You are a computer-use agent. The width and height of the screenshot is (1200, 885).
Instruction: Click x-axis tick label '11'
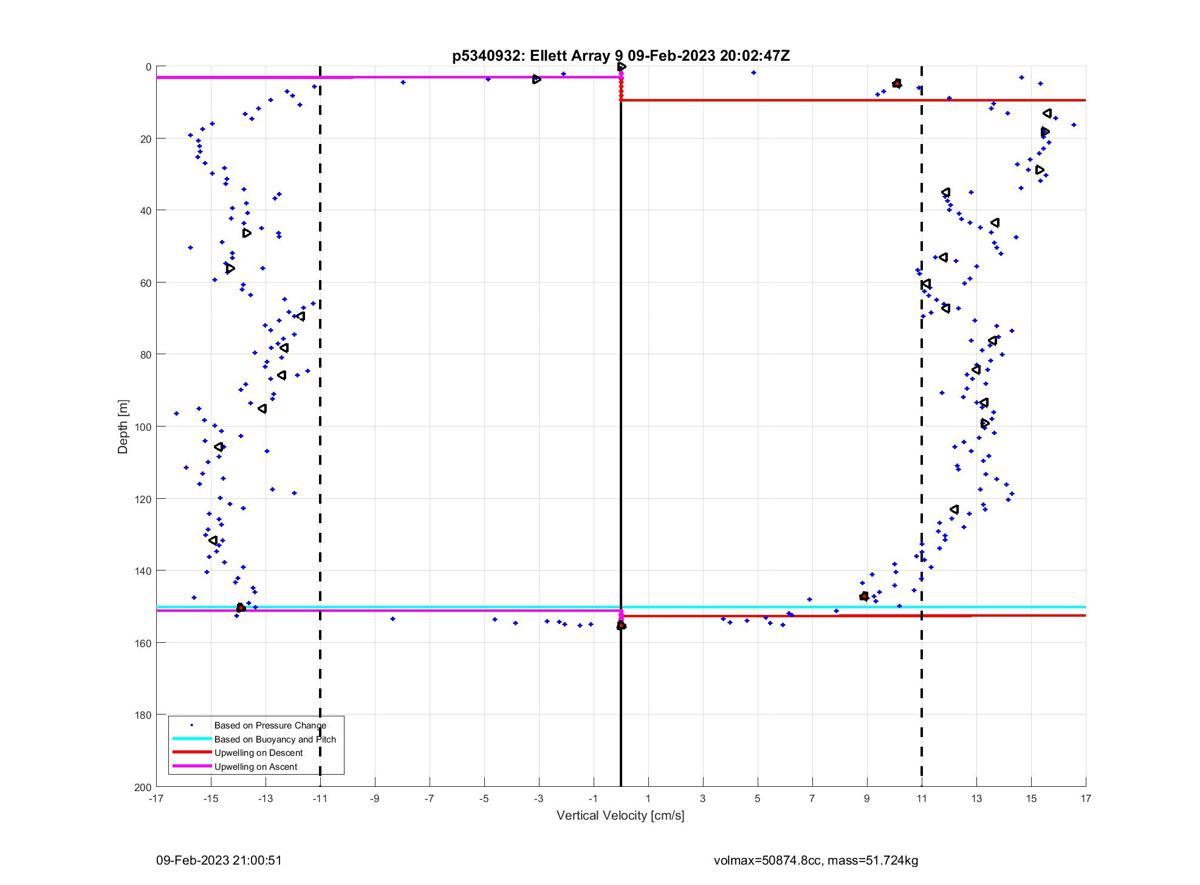coord(922,798)
